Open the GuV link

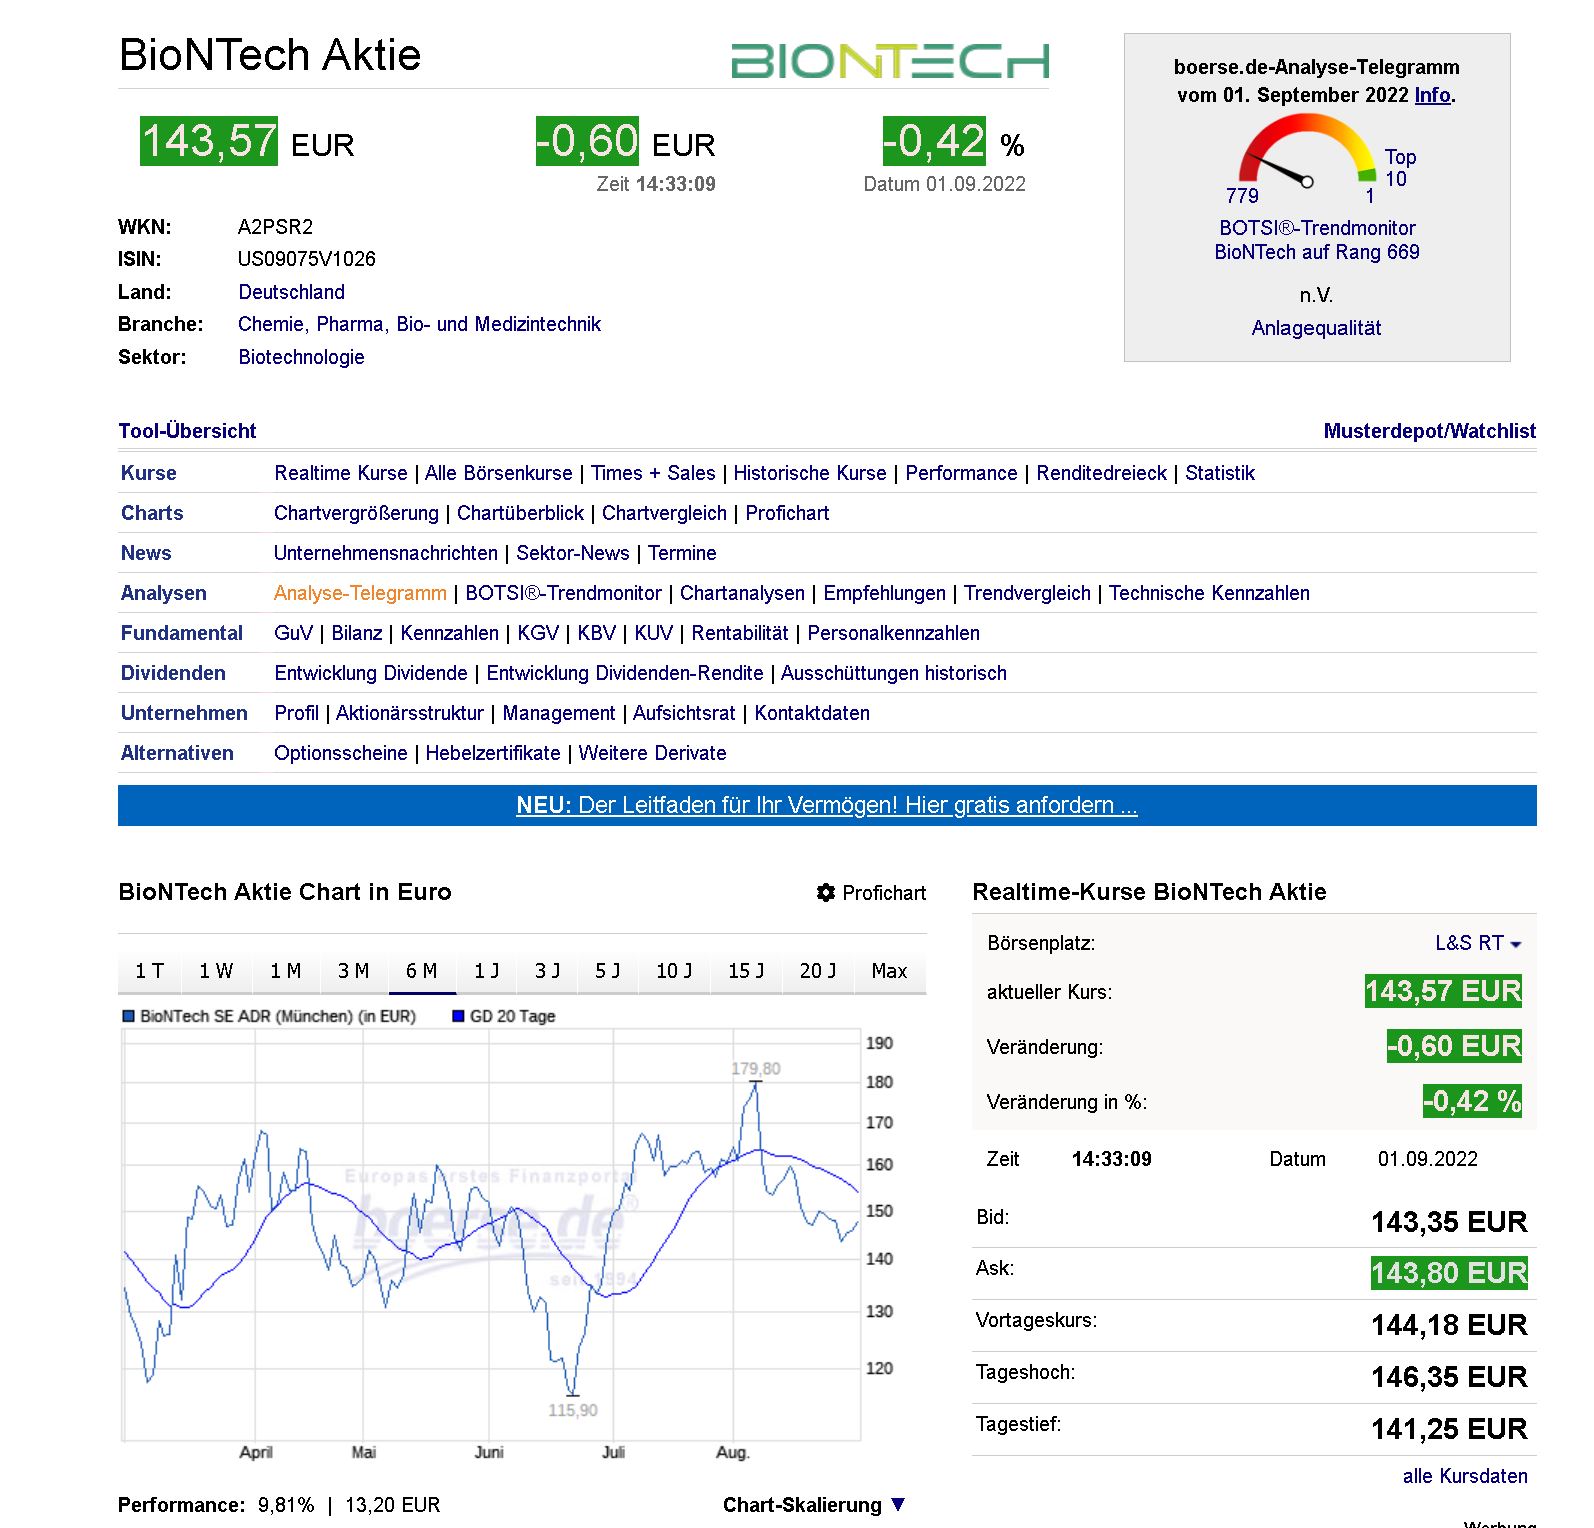(x=293, y=633)
